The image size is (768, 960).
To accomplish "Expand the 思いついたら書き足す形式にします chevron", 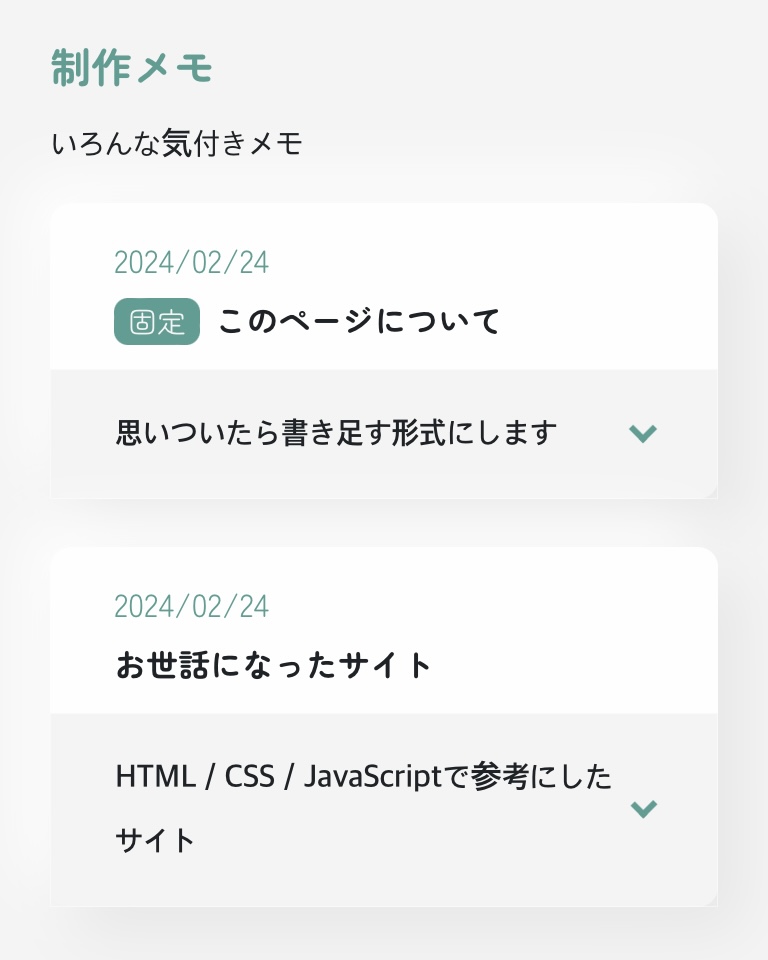I will 643,433.
